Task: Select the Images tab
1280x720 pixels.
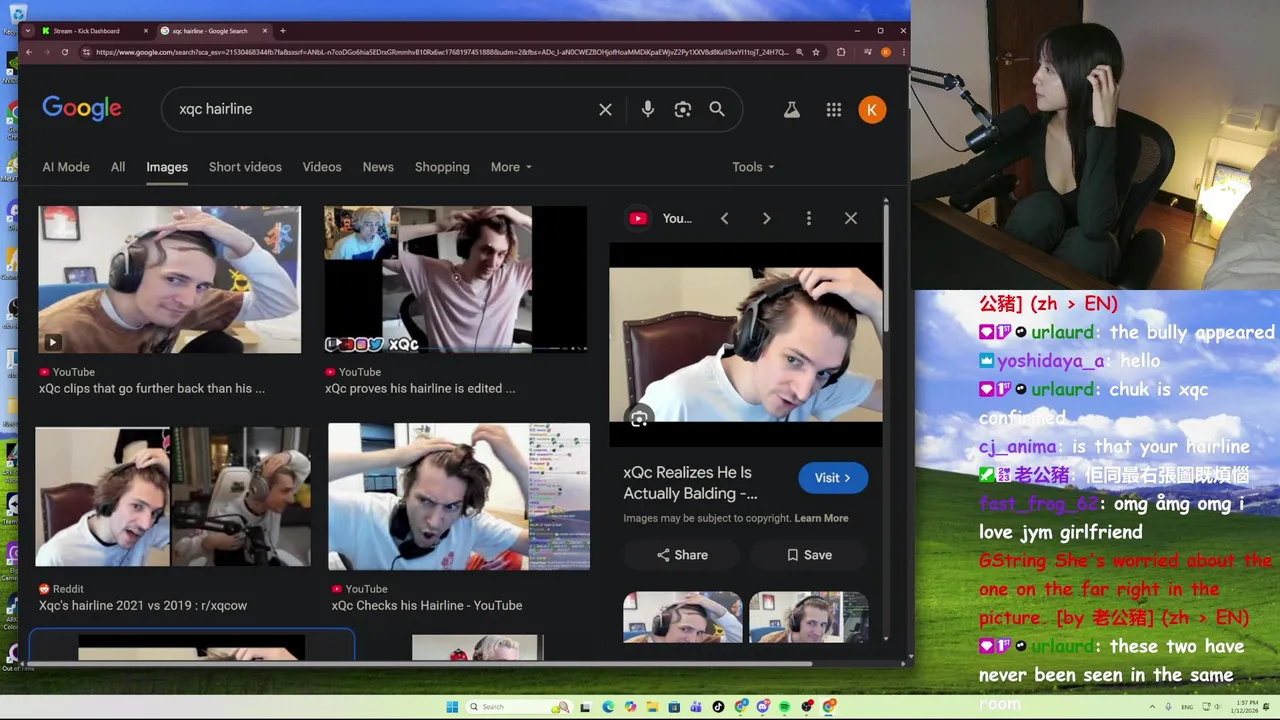Action: pos(167,167)
